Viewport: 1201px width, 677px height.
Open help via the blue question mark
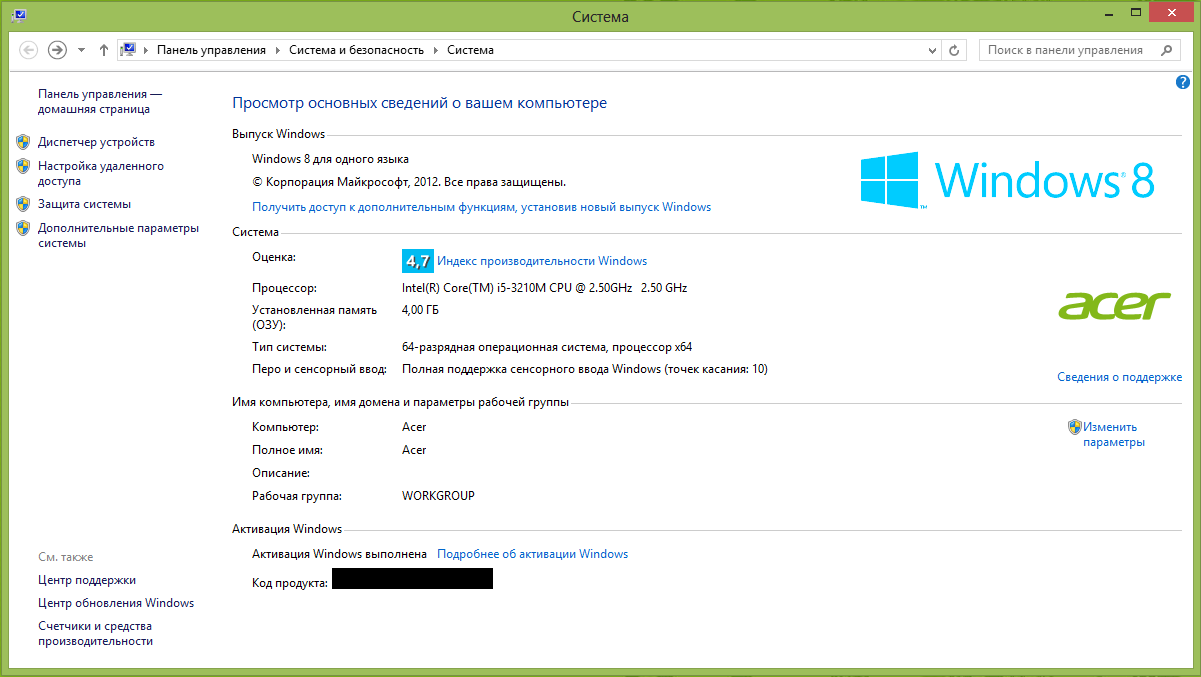(1183, 82)
